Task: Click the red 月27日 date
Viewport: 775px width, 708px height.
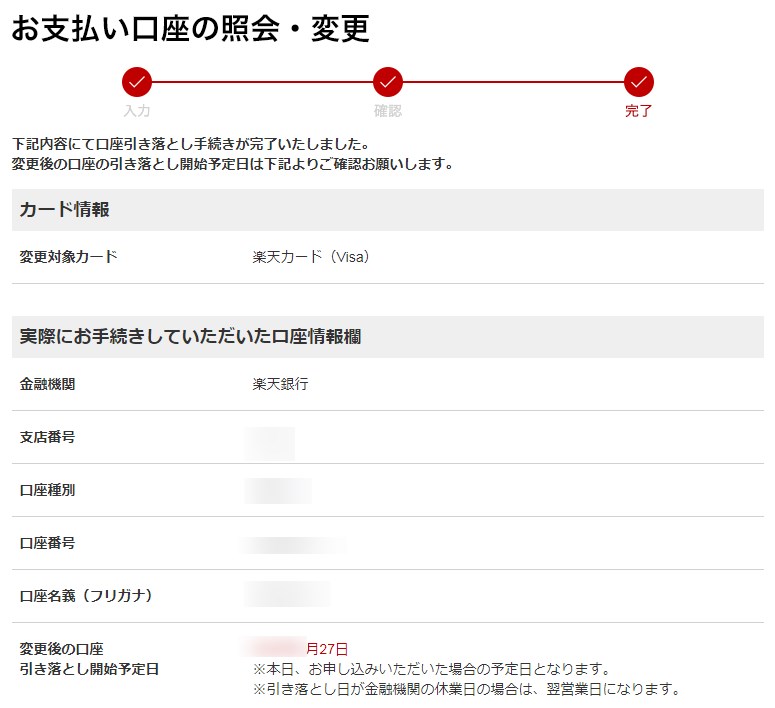Action: pyautogui.click(x=327, y=649)
